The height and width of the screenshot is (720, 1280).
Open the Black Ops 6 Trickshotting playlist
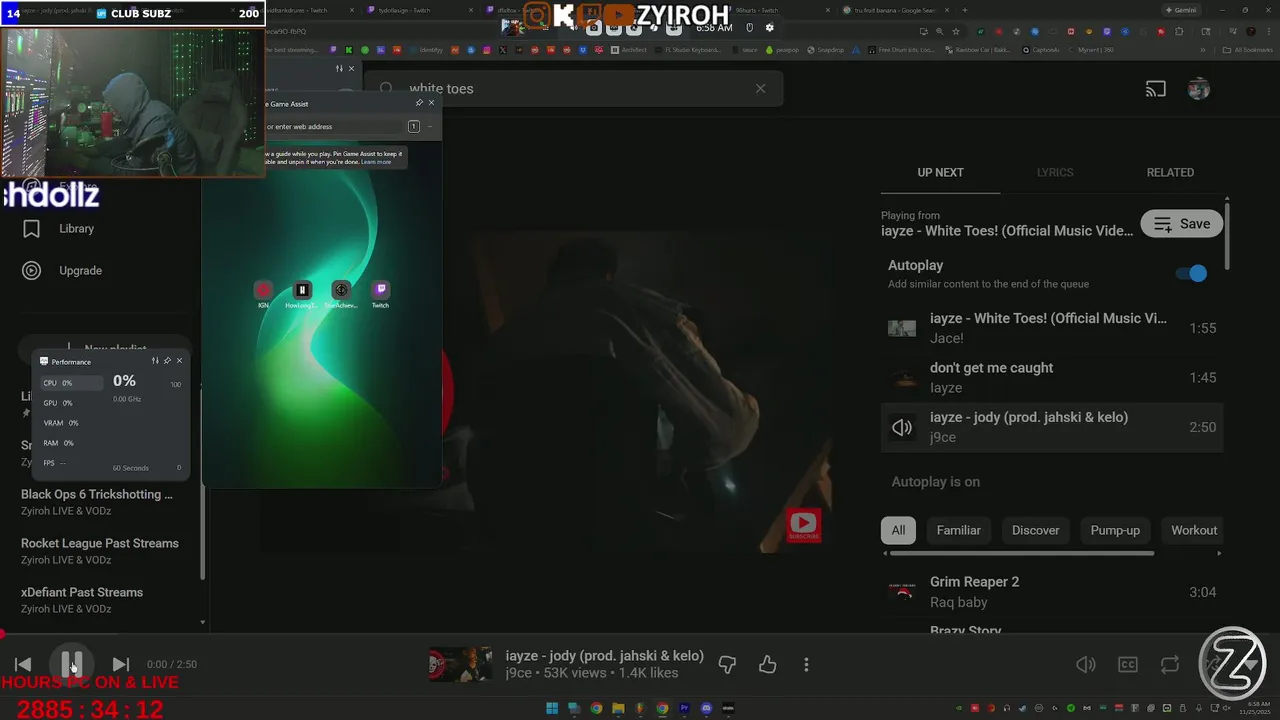coord(97,501)
